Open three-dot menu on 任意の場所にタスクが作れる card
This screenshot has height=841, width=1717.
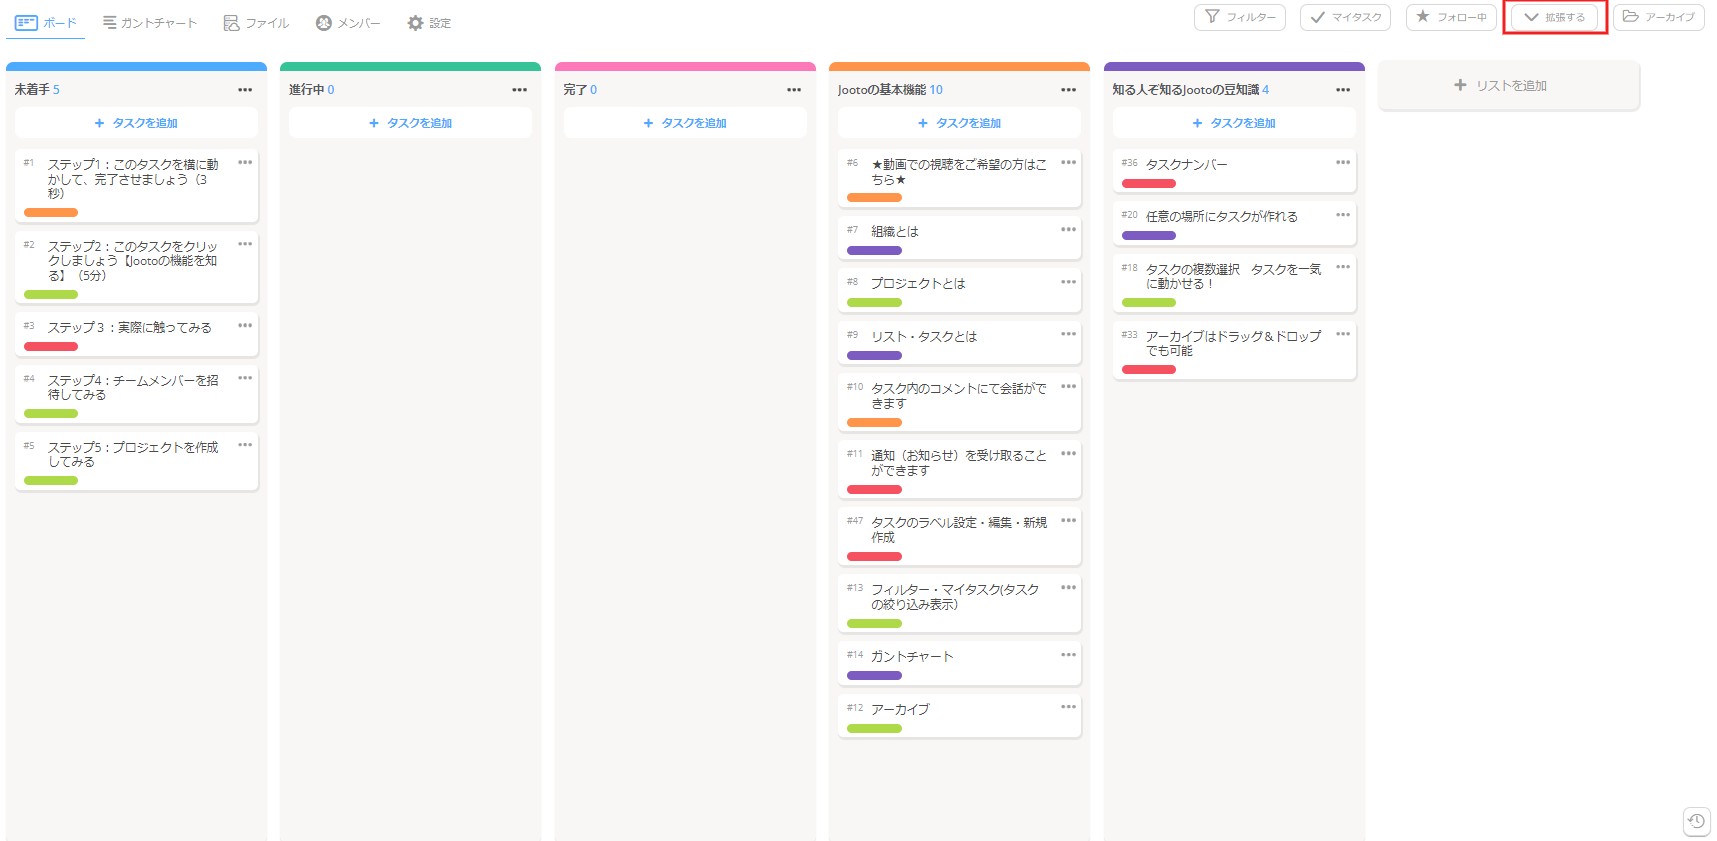coord(1343,214)
